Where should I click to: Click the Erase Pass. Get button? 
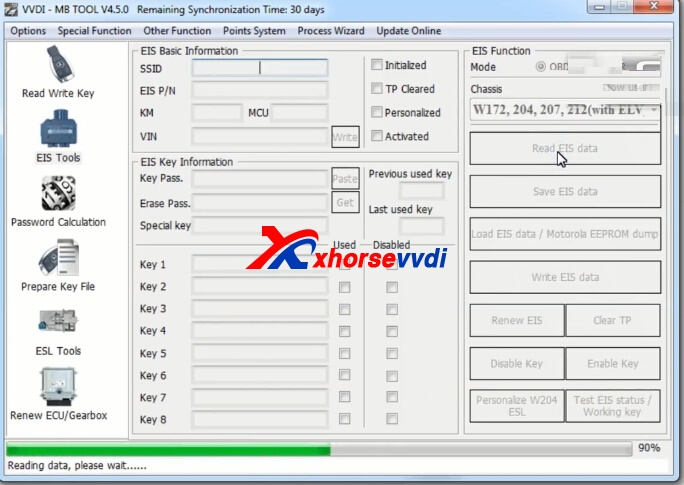[345, 202]
